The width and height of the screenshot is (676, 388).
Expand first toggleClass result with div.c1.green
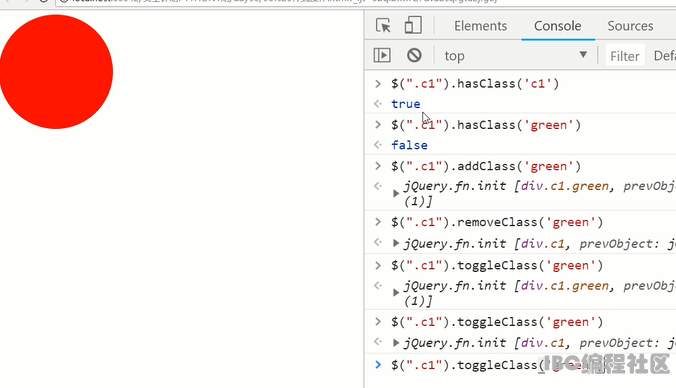[396, 293]
